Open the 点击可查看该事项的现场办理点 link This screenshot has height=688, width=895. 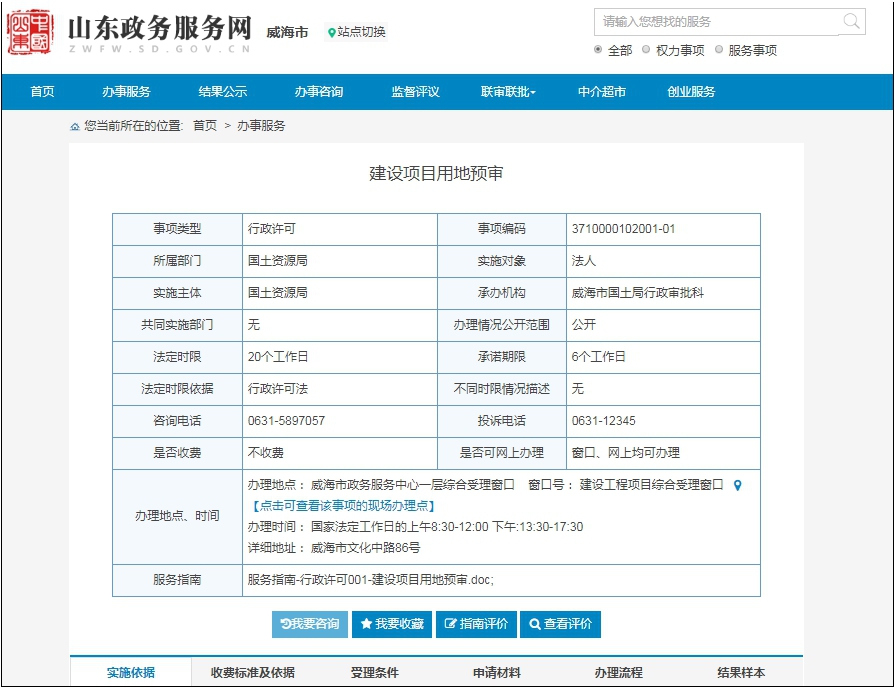click(x=341, y=506)
